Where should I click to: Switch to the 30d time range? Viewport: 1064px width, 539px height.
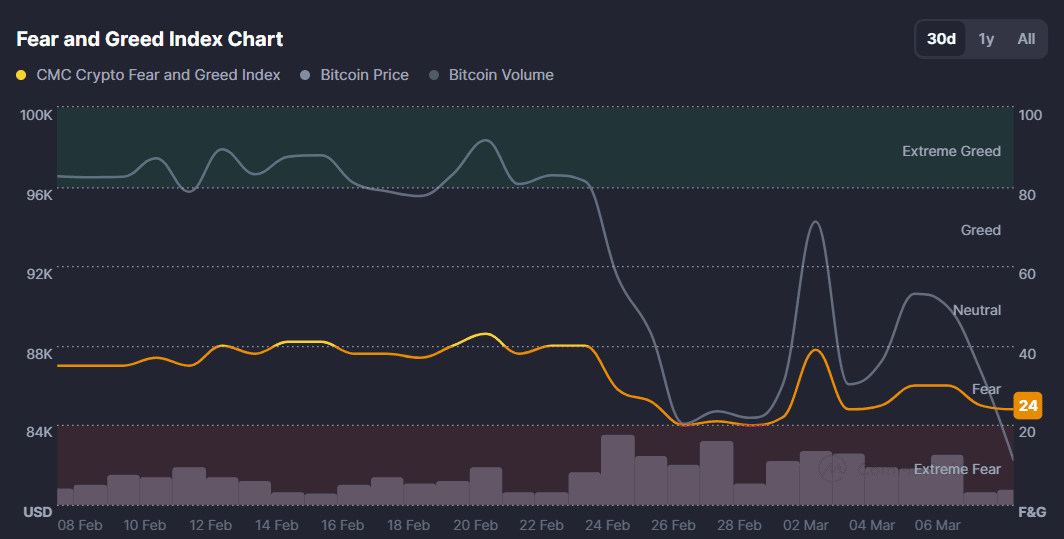click(x=941, y=39)
